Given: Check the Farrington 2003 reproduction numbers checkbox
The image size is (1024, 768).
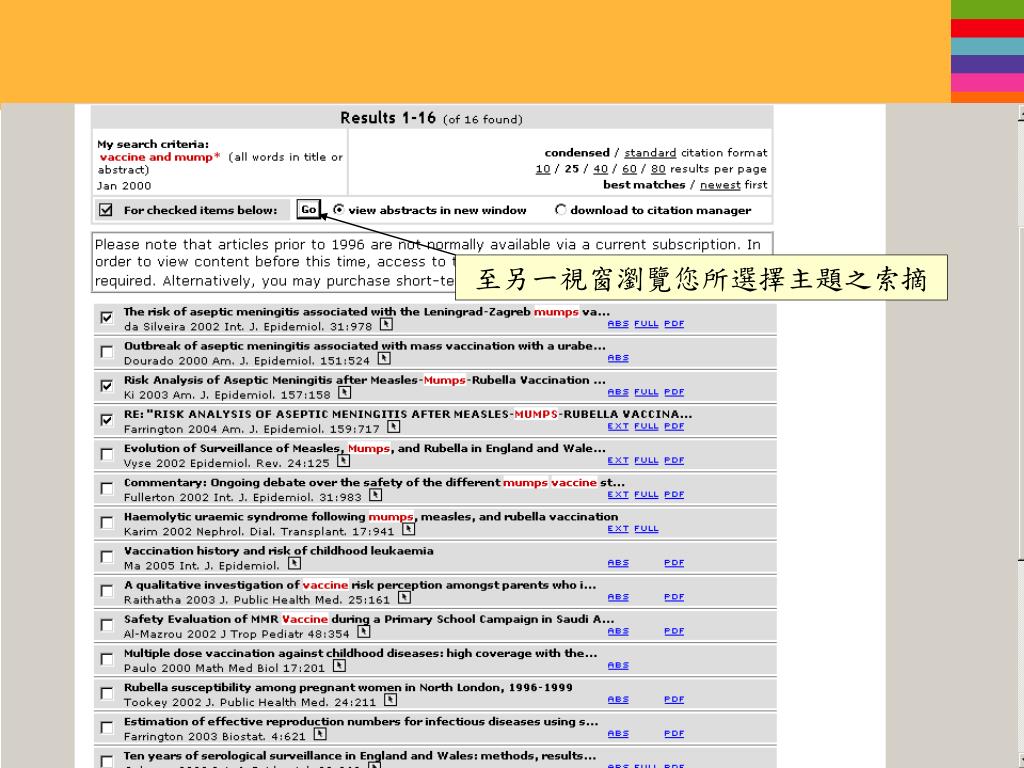Looking at the screenshot, I should (106, 728).
